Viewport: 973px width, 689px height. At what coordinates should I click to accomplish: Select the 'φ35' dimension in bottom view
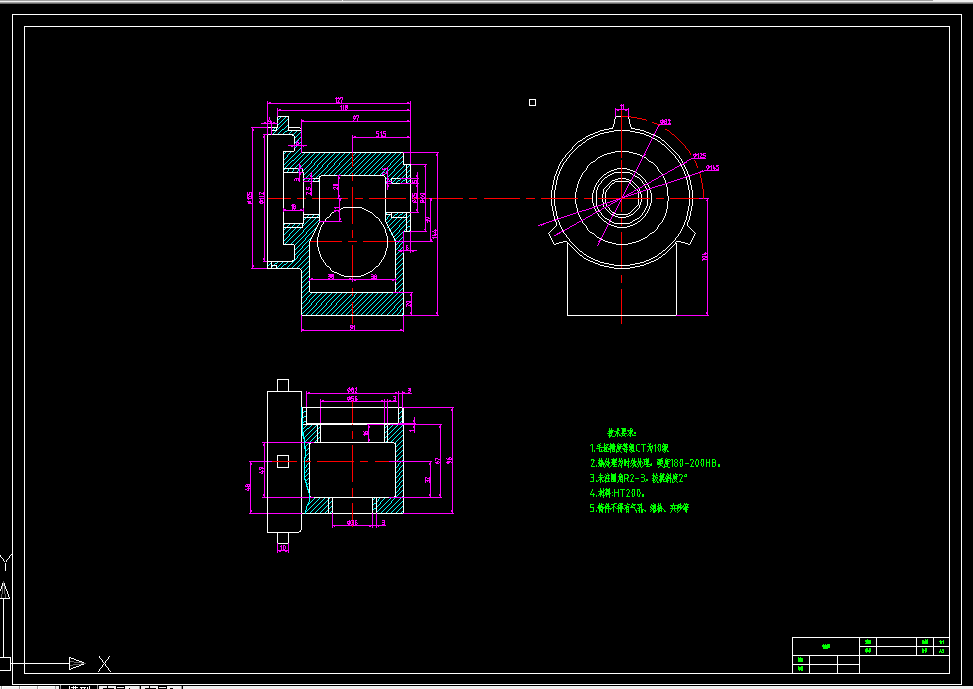(352, 523)
